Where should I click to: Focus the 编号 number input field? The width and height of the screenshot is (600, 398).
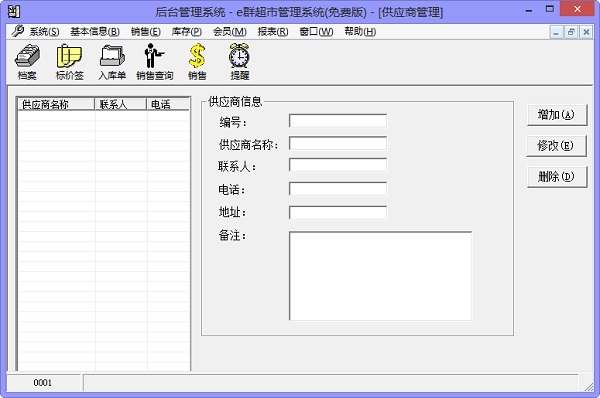click(x=338, y=121)
